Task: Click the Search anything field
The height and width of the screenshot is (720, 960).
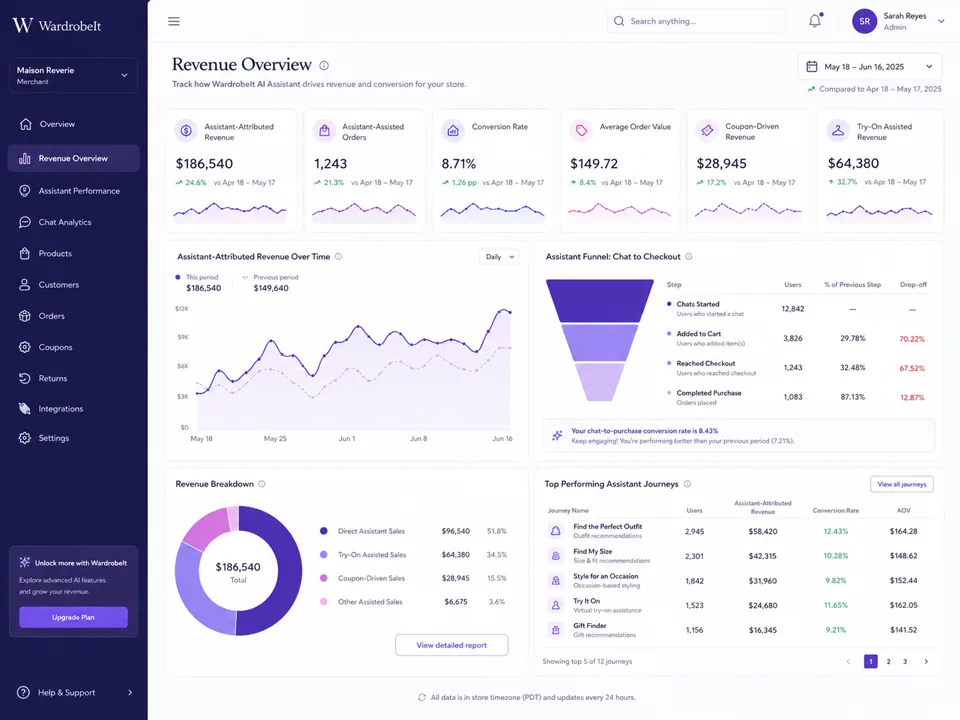Action: [x=696, y=21]
